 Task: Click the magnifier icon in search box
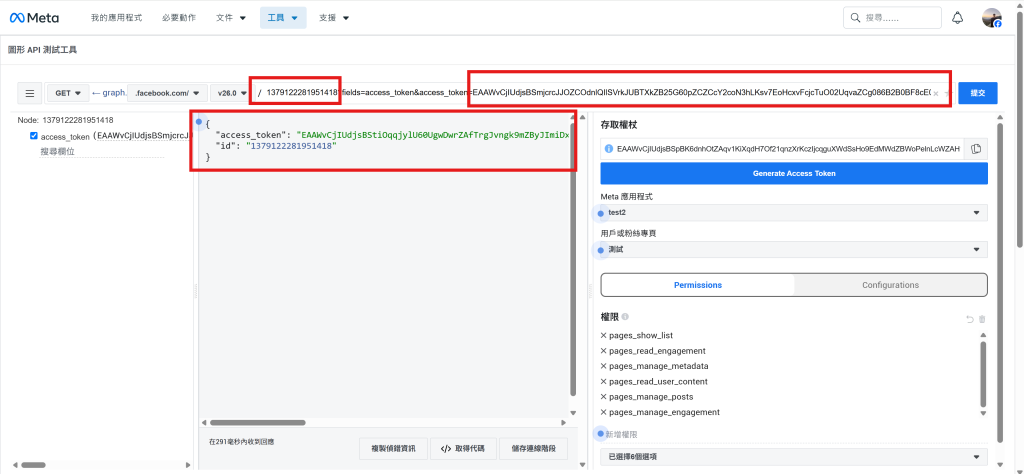[855, 18]
